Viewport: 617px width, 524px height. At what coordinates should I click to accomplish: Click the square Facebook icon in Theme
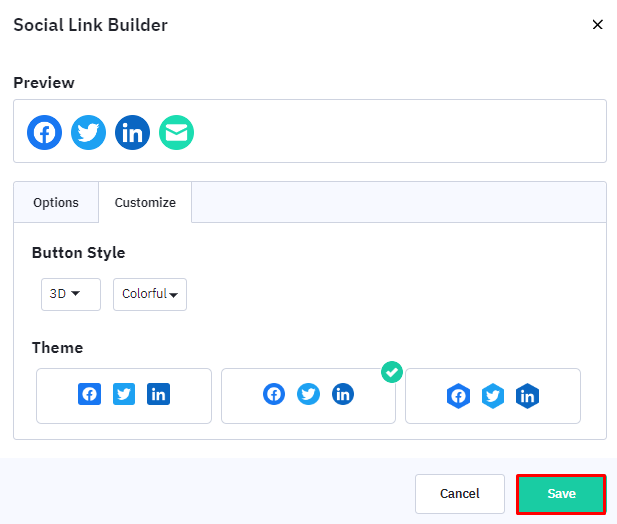click(x=89, y=394)
